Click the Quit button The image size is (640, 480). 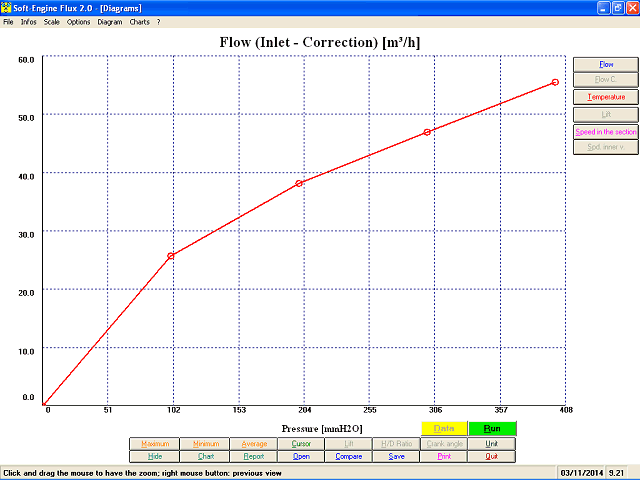click(492, 456)
